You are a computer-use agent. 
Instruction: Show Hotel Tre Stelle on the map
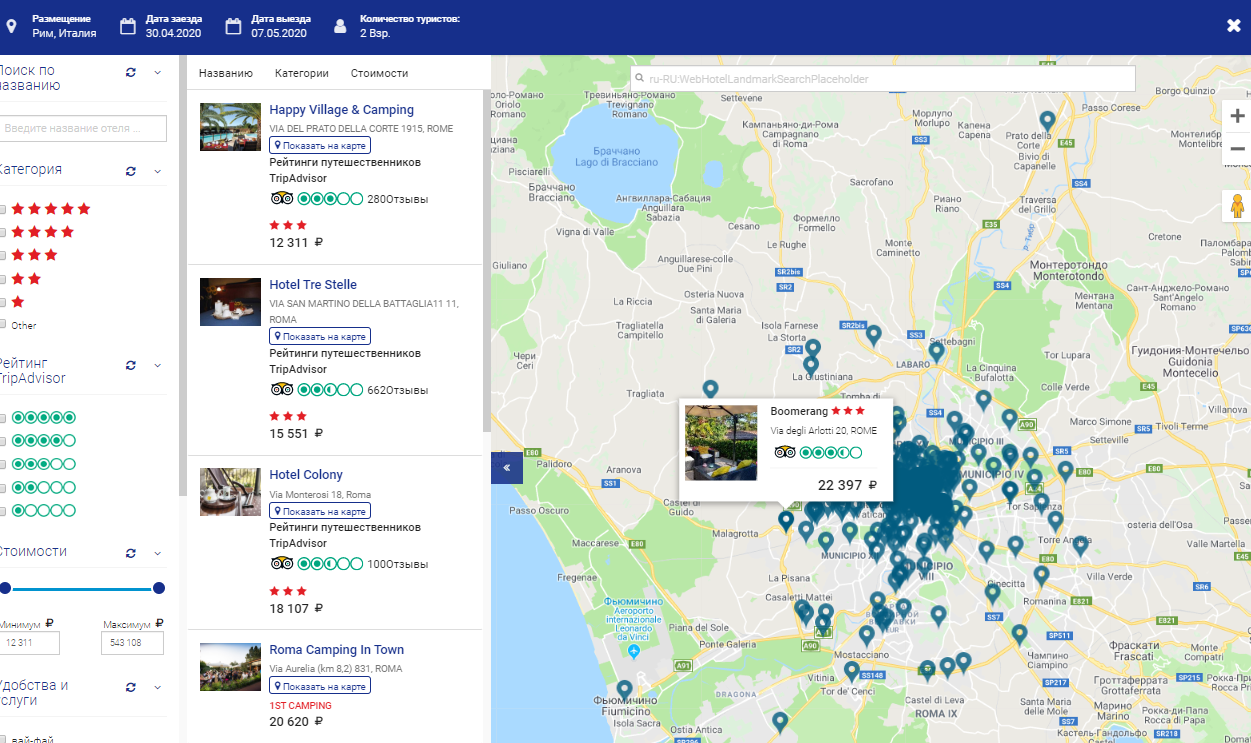point(320,336)
